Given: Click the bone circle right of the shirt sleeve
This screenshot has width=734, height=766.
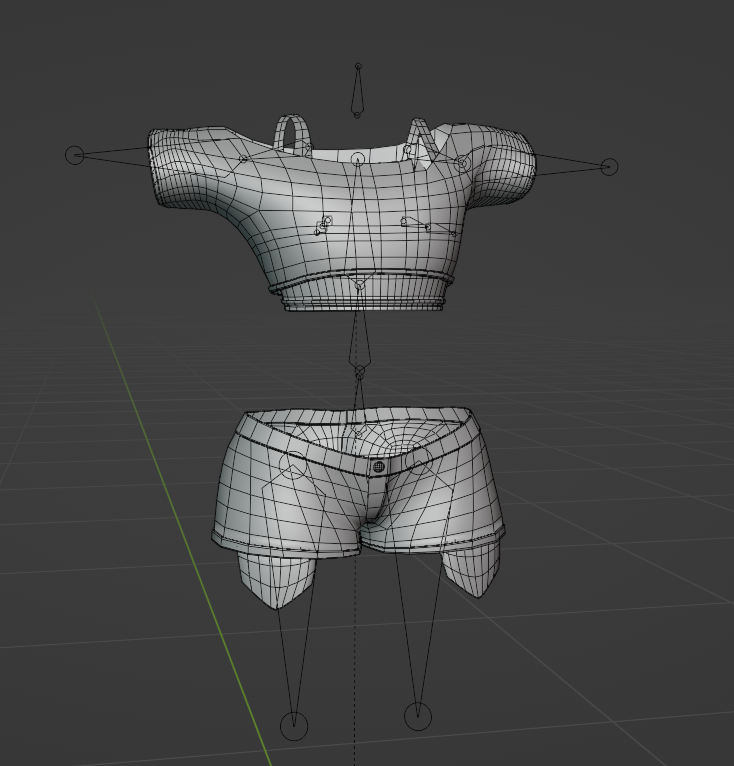Looking at the screenshot, I should (x=608, y=167).
